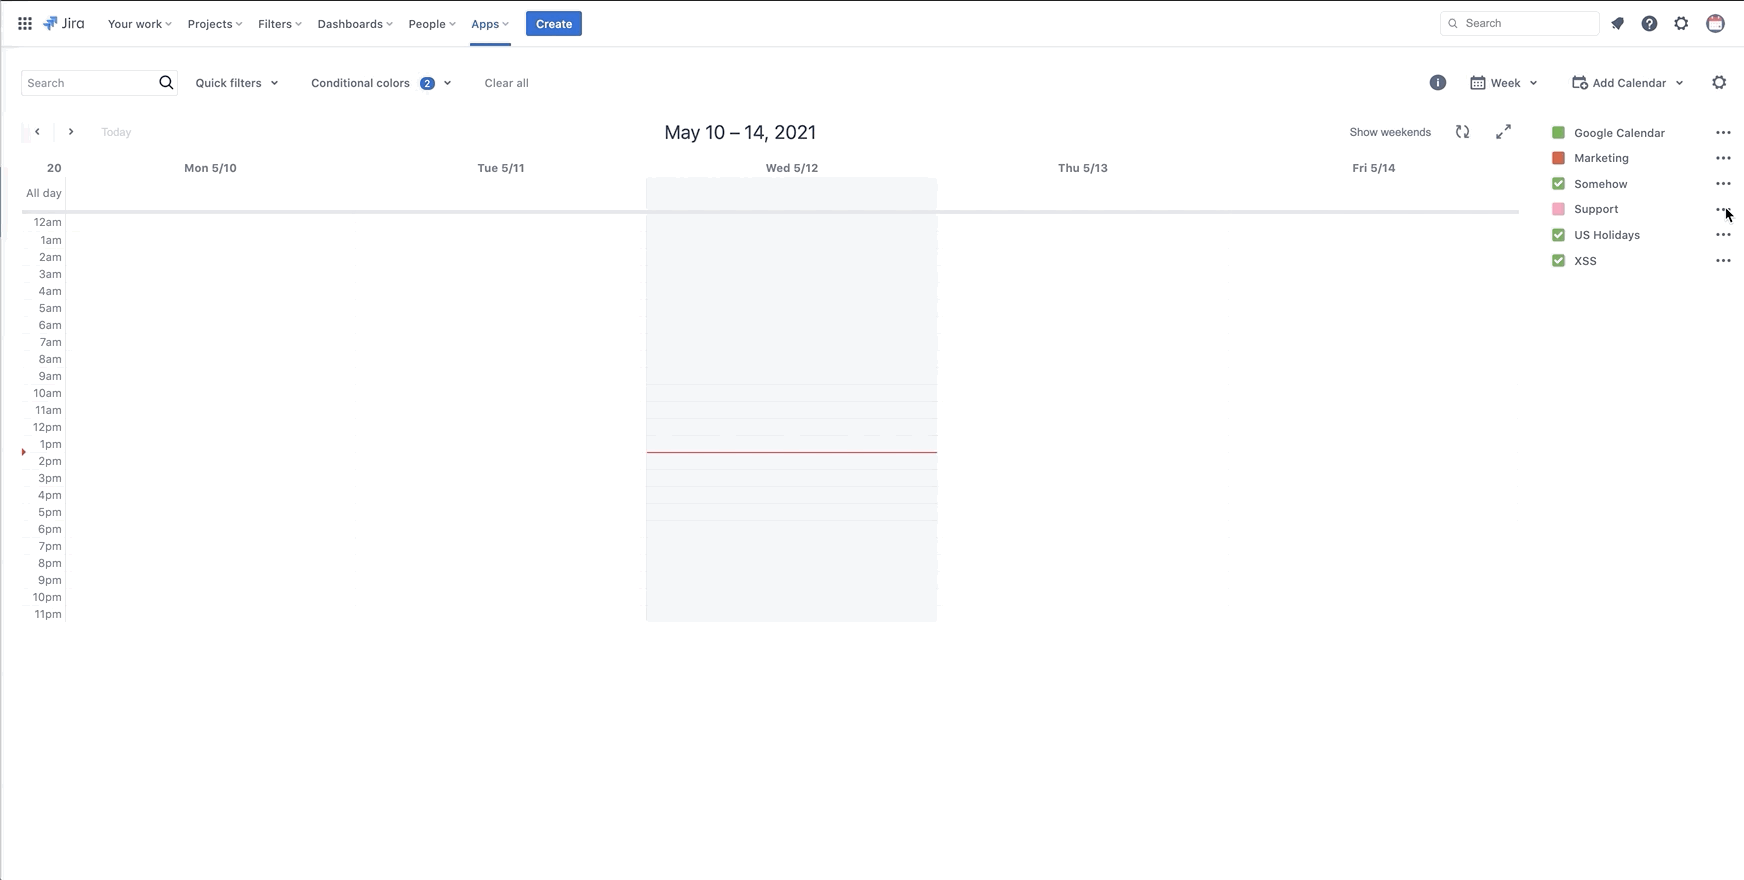Click the help question mark icon
The width and height of the screenshot is (1744, 880).
point(1649,23)
